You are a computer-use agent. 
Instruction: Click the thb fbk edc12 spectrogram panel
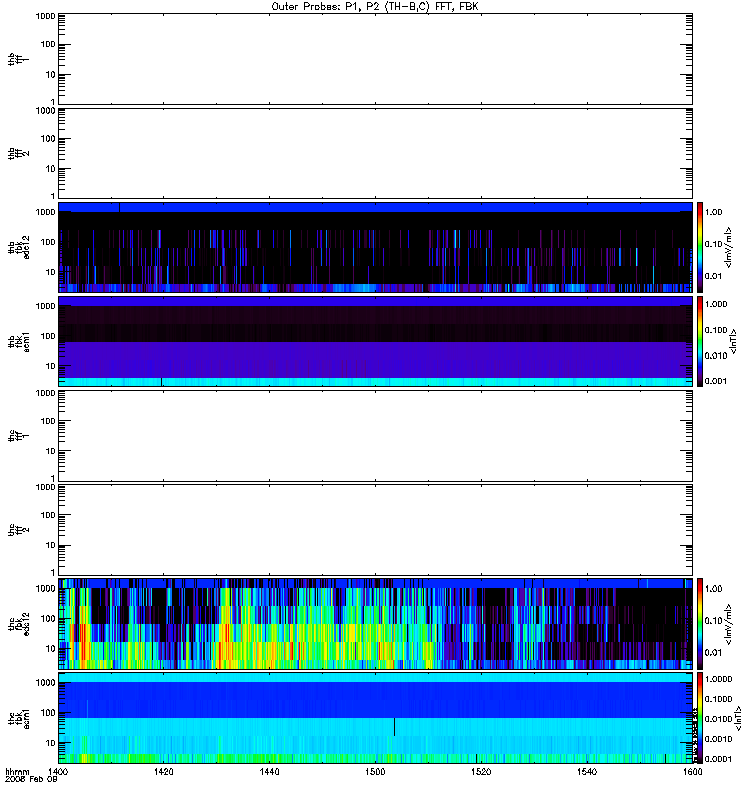pyautogui.click(x=376, y=247)
